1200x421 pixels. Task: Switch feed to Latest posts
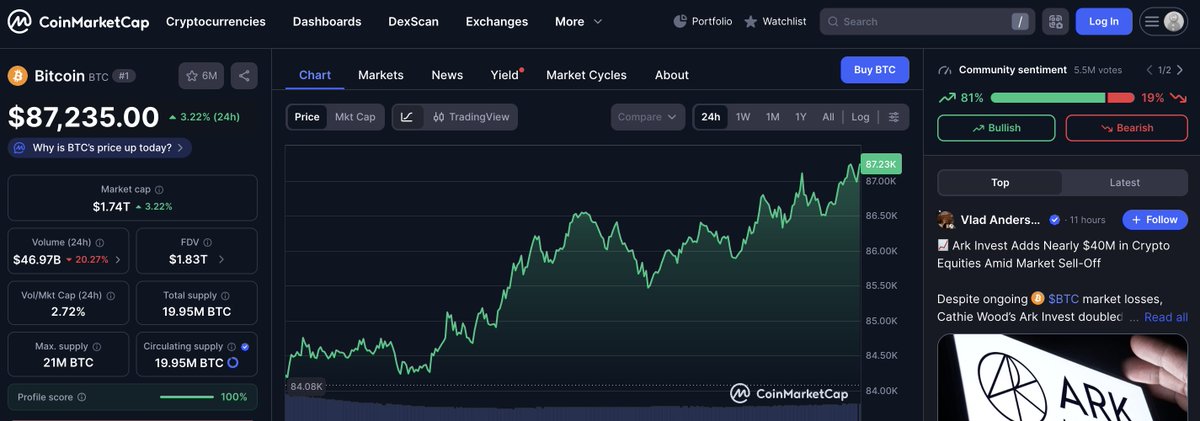[1124, 182]
